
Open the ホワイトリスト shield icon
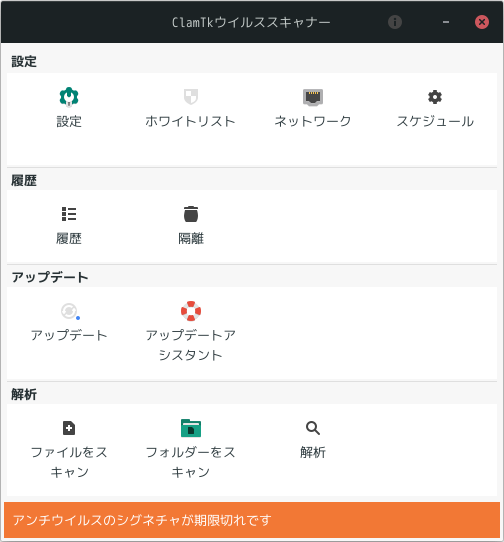pyautogui.click(x=191, y=96)
